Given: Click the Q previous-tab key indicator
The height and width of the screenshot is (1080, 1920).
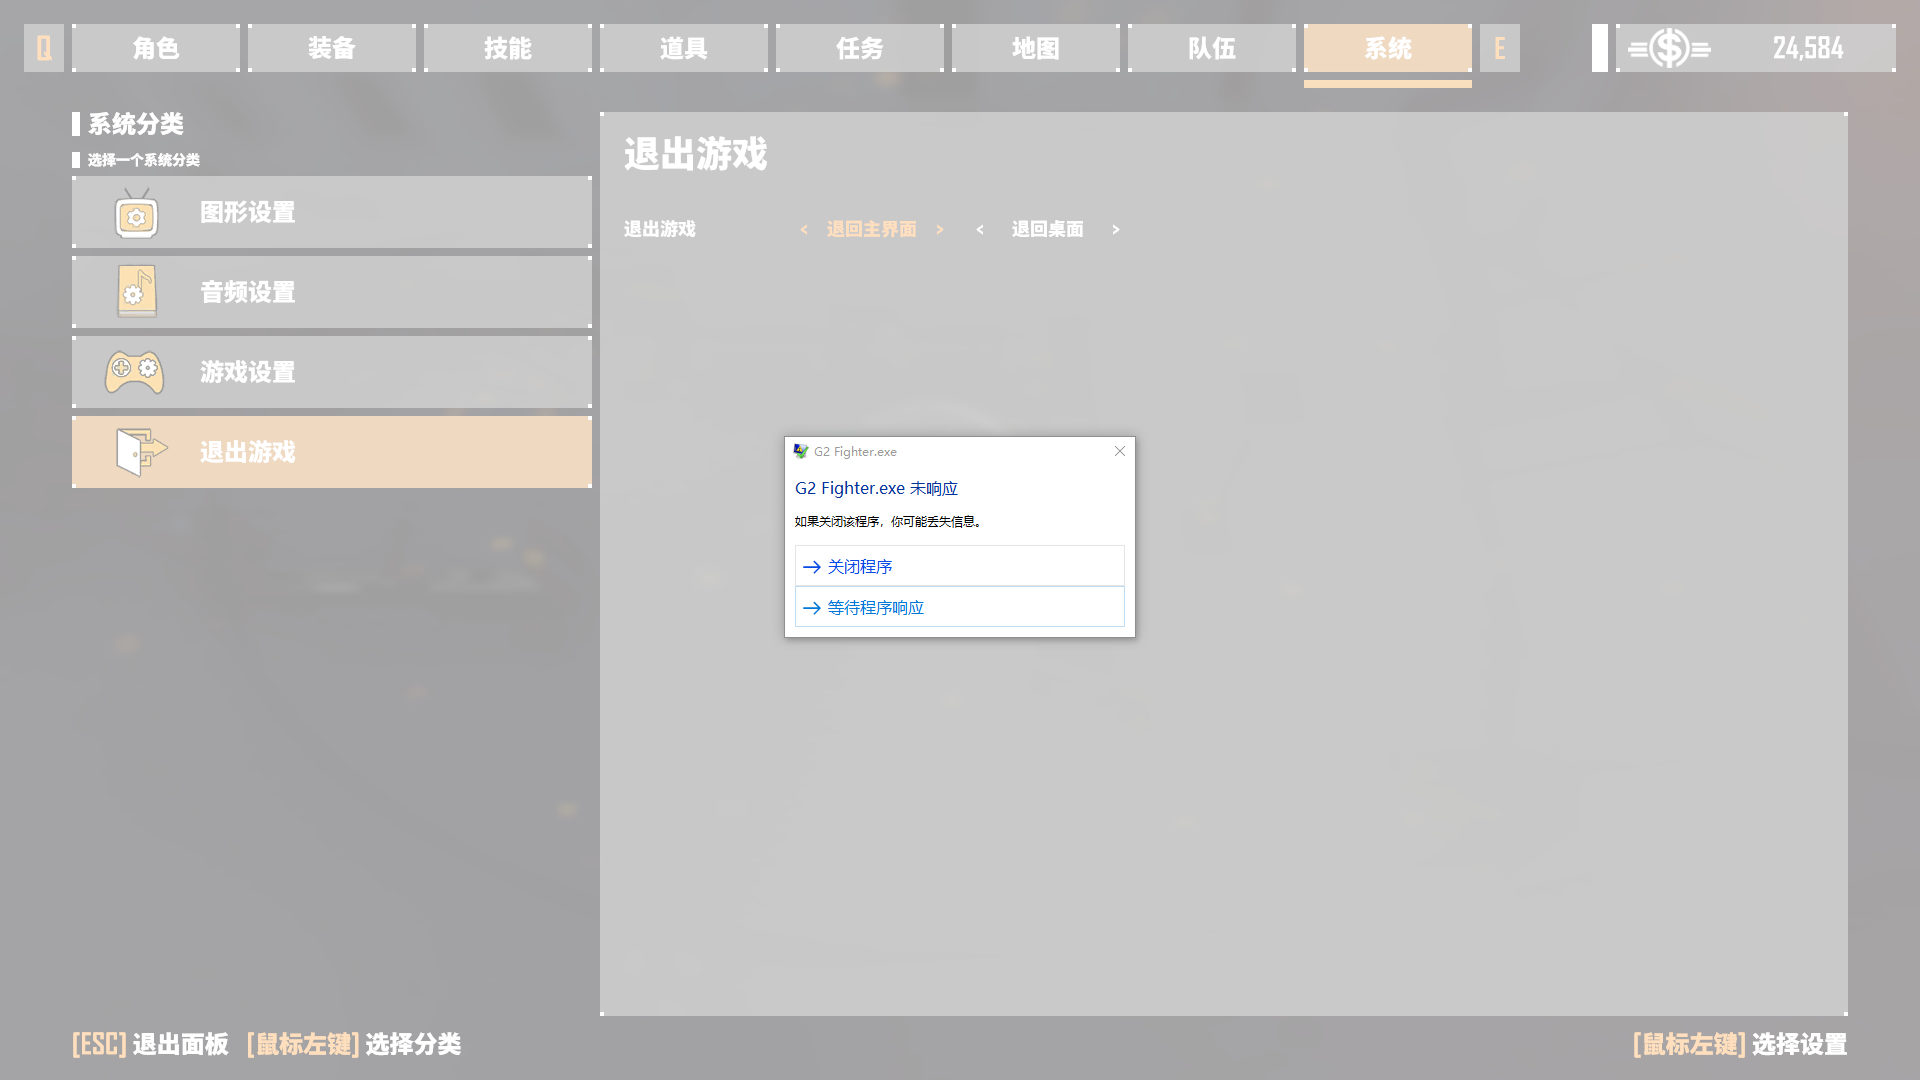Looking at the screenshot, I should tap(44, 48).
